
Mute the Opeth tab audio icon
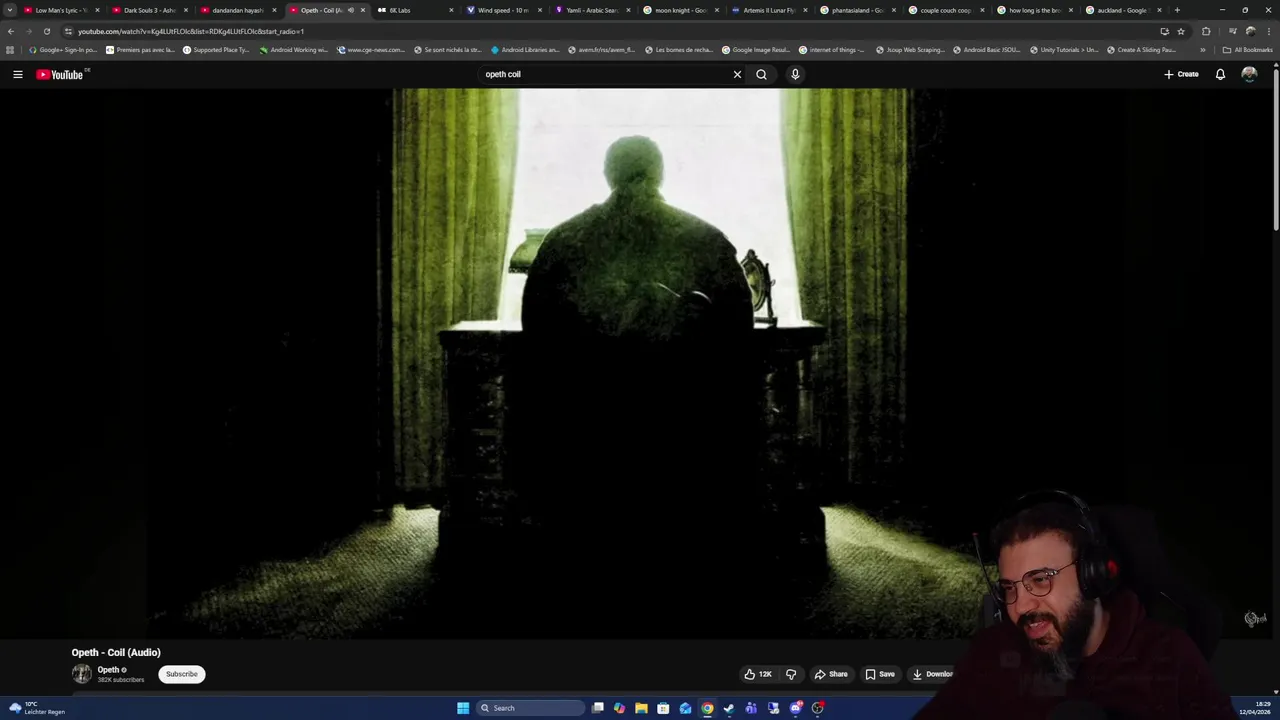pyautogui.click(x=350, y=10)
